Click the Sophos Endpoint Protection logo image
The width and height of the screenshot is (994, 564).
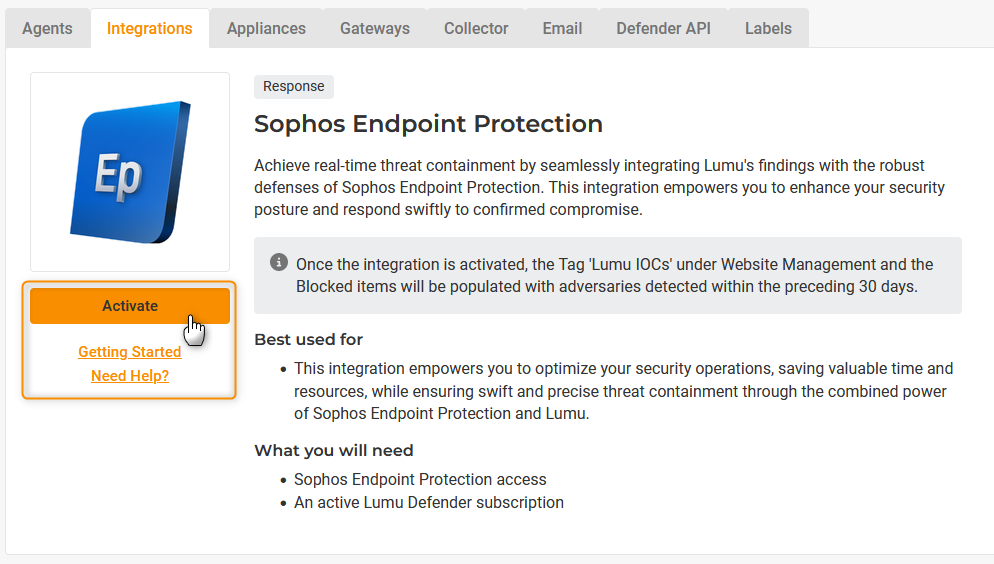(130, 171)
